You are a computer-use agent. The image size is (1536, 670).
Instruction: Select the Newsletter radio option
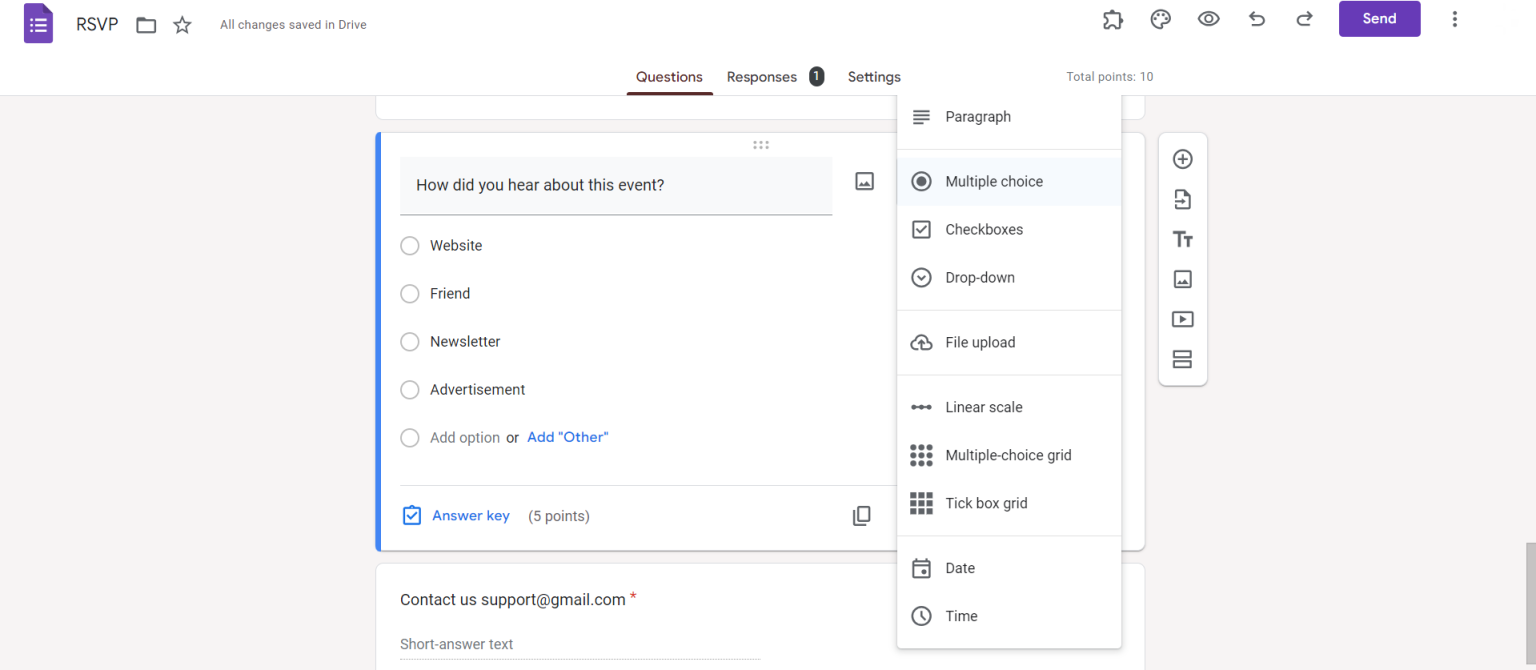(409, 341)
